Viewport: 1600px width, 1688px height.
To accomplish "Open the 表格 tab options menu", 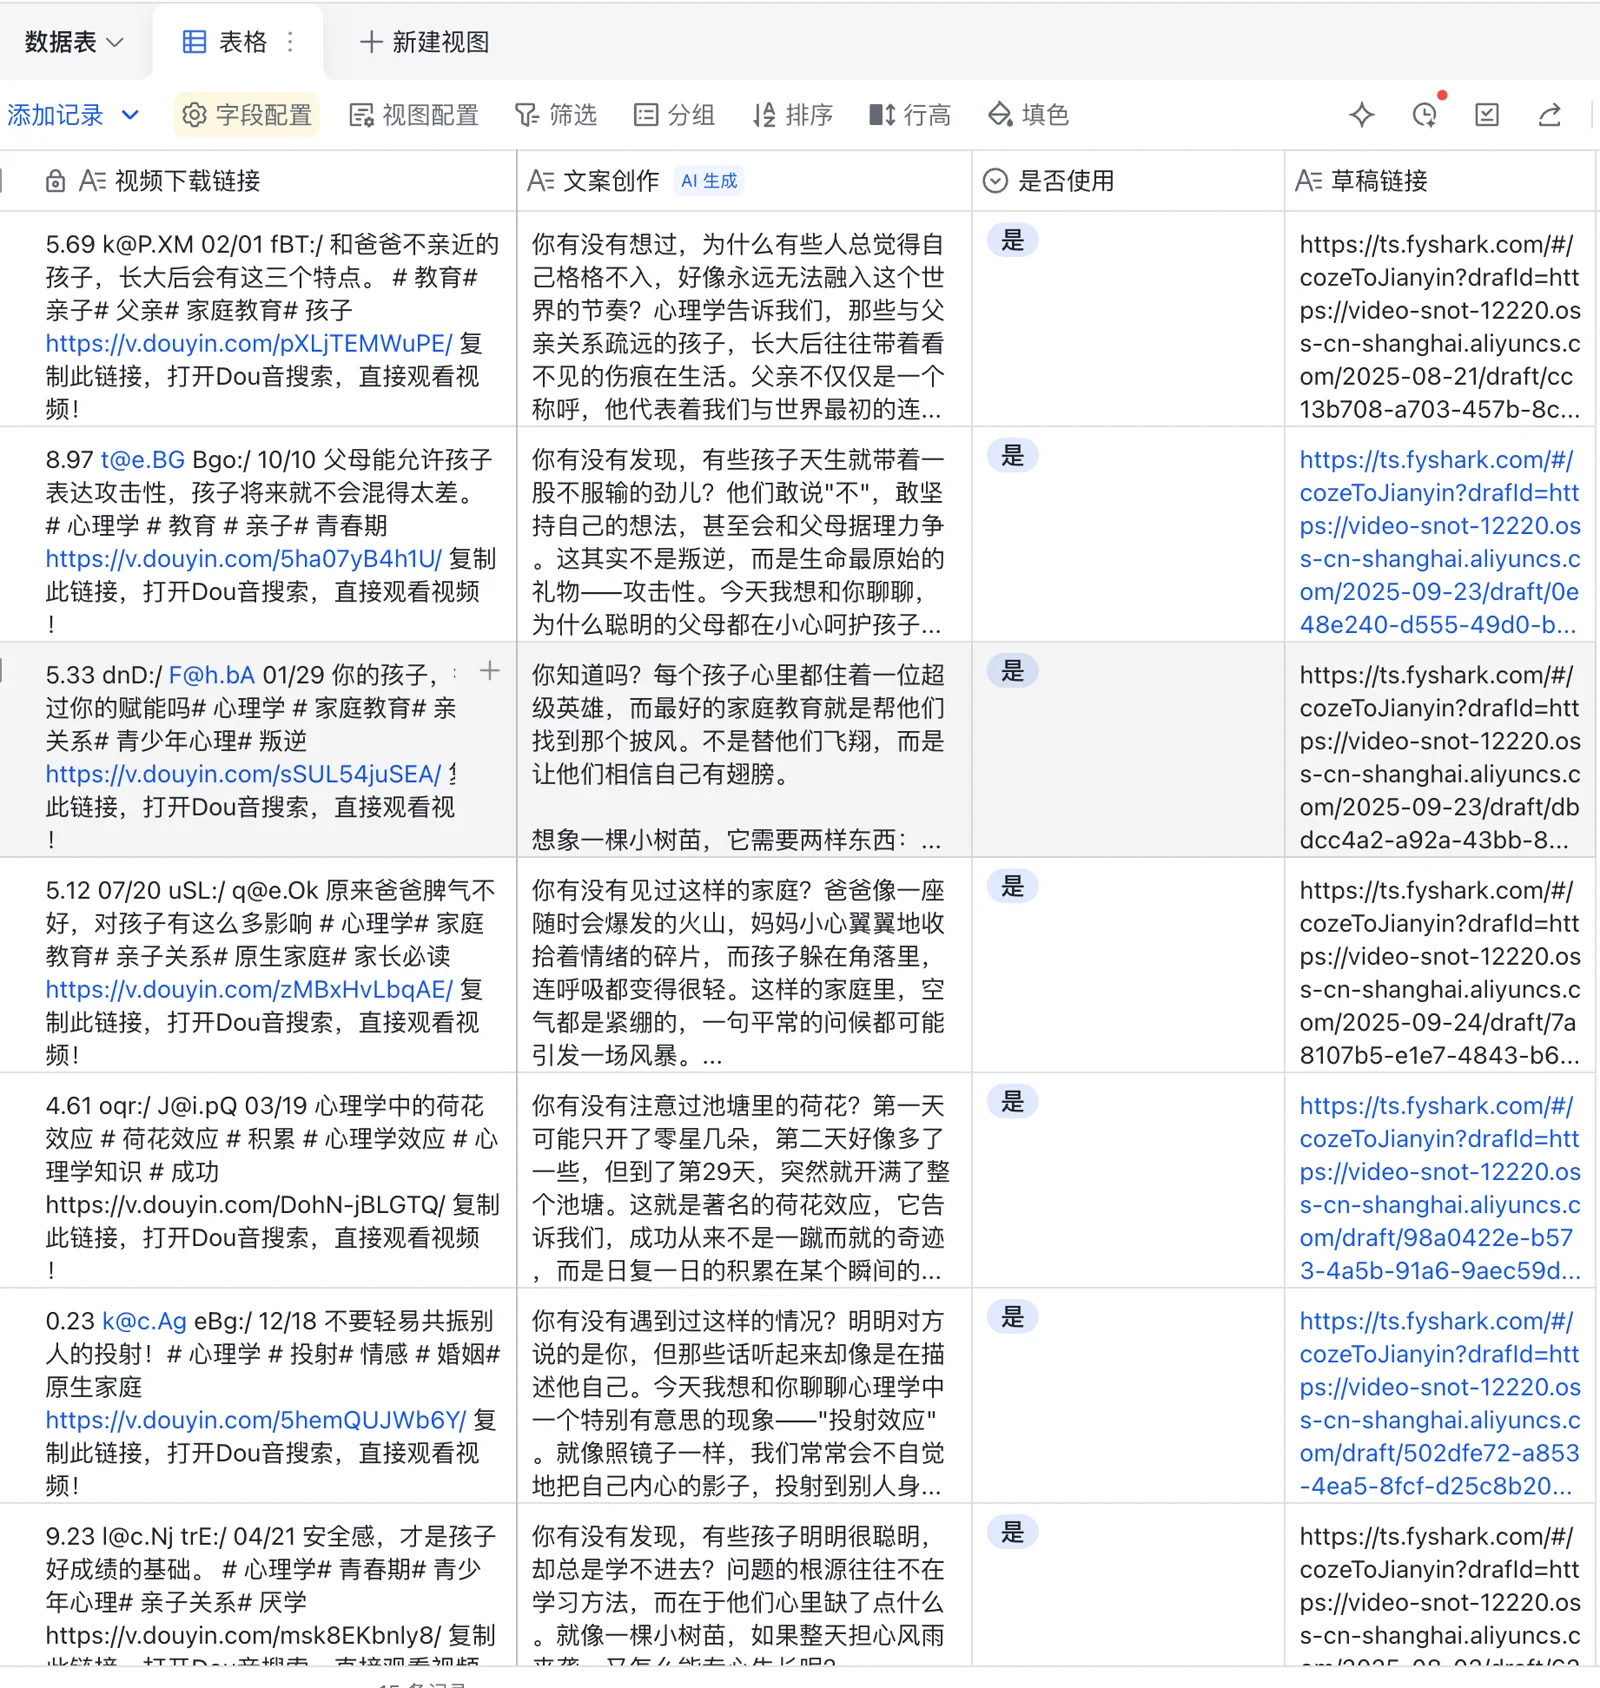I will 290,42.
